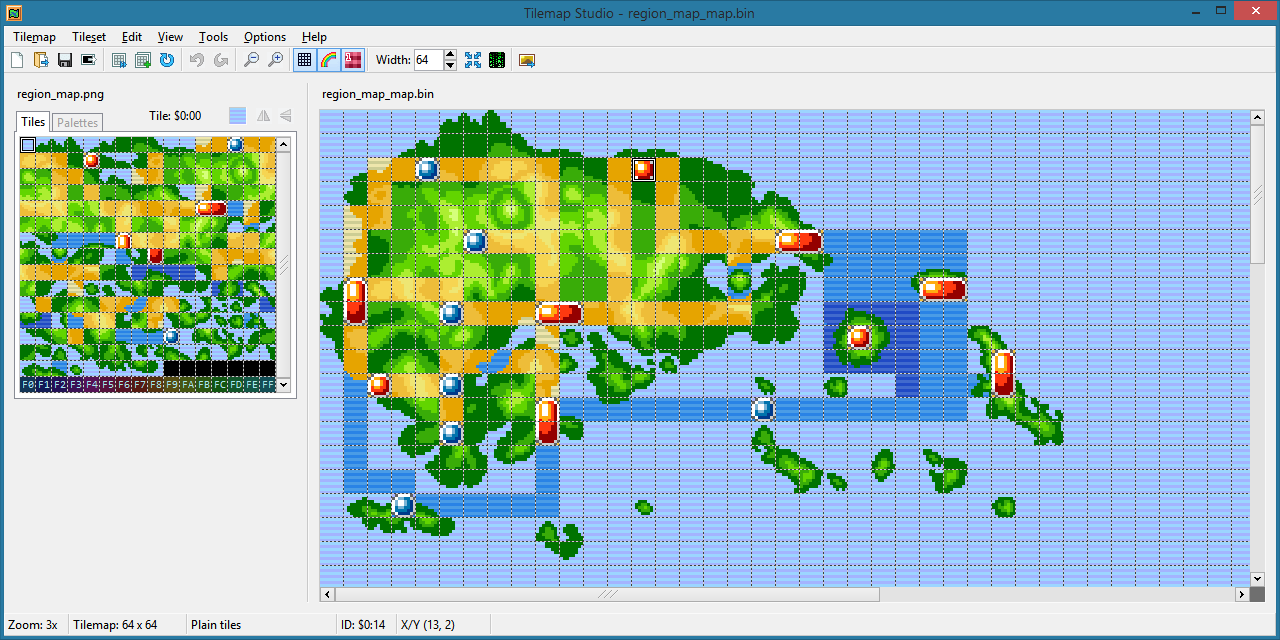Image resolution: width=1280 pixels, height=640 pixels.
Task: Redo the last undone action
Action: [x=220, y=59]
